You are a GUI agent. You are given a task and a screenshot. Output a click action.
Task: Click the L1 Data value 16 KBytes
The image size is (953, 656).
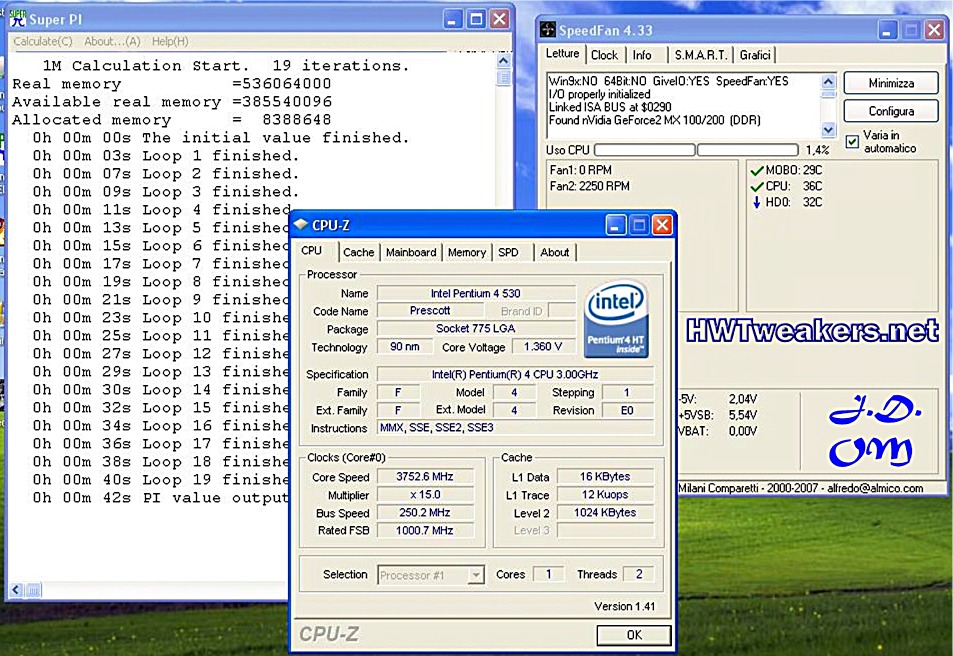pyautogui.click(x=605, y=477)
